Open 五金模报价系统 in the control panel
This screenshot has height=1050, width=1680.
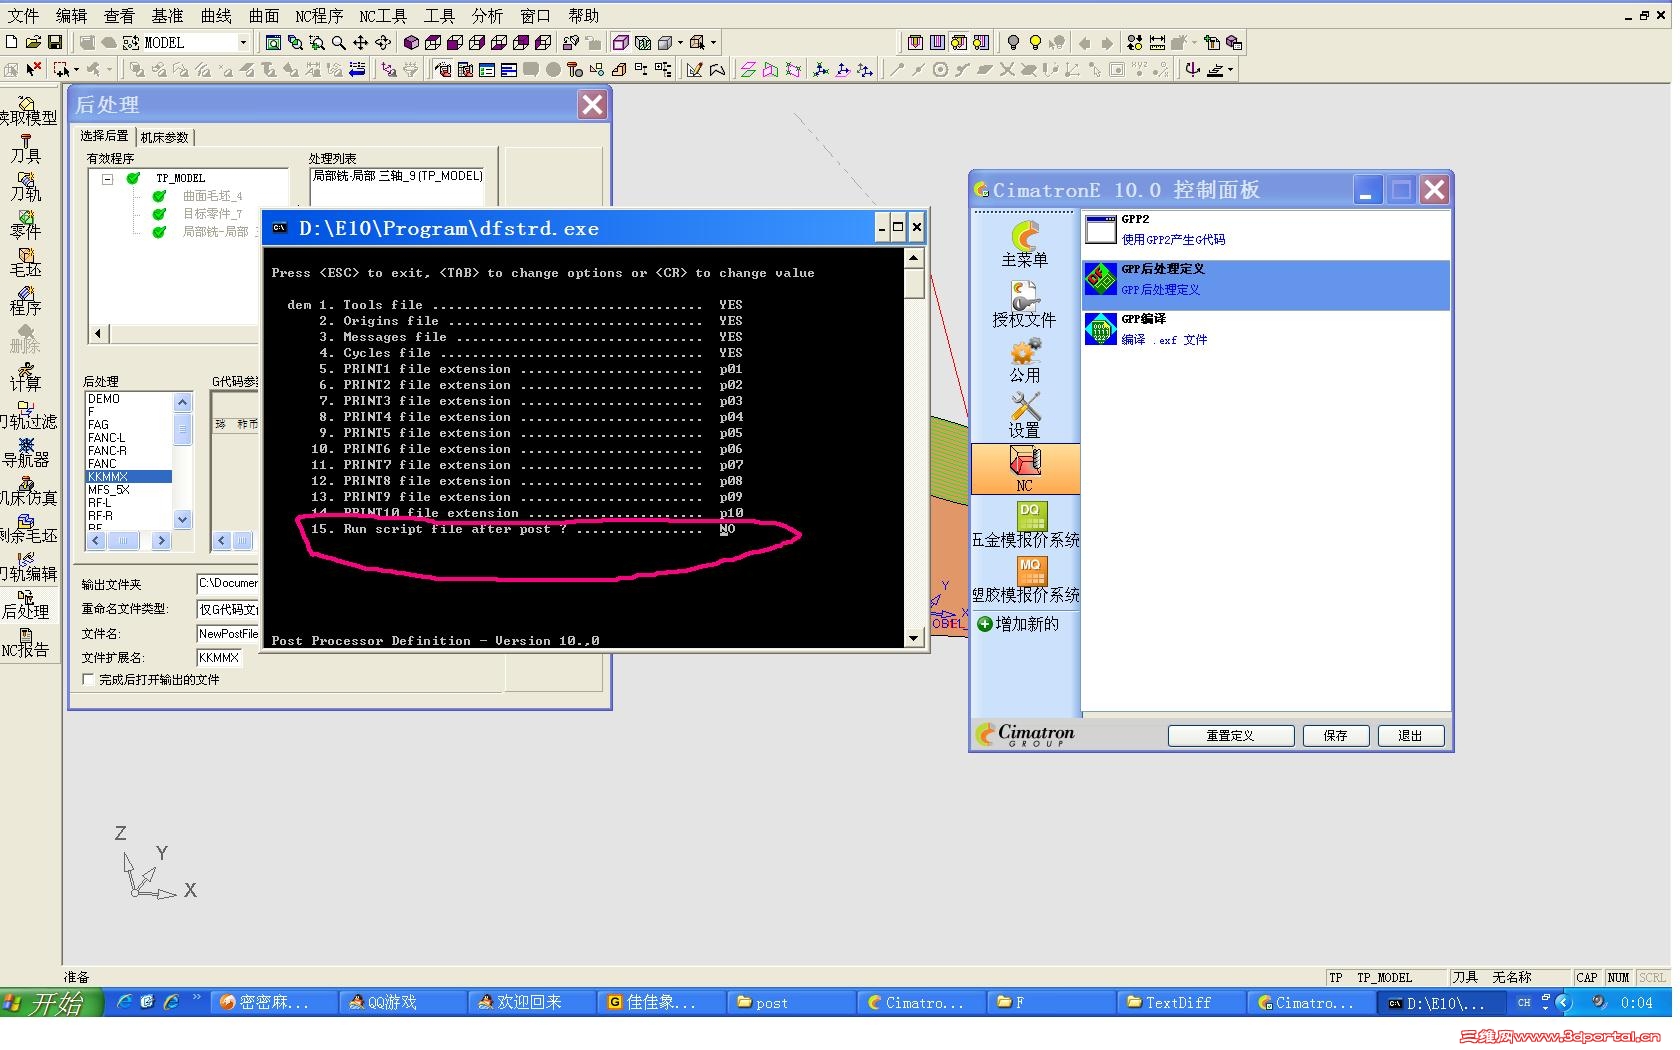1026,524
